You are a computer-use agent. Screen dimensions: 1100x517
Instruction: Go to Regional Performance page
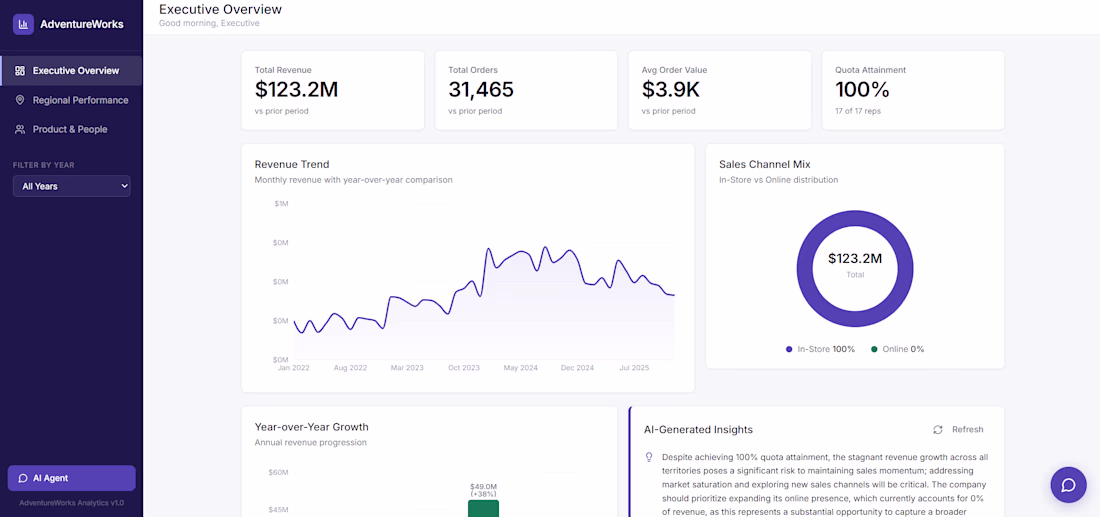point(71,100)
